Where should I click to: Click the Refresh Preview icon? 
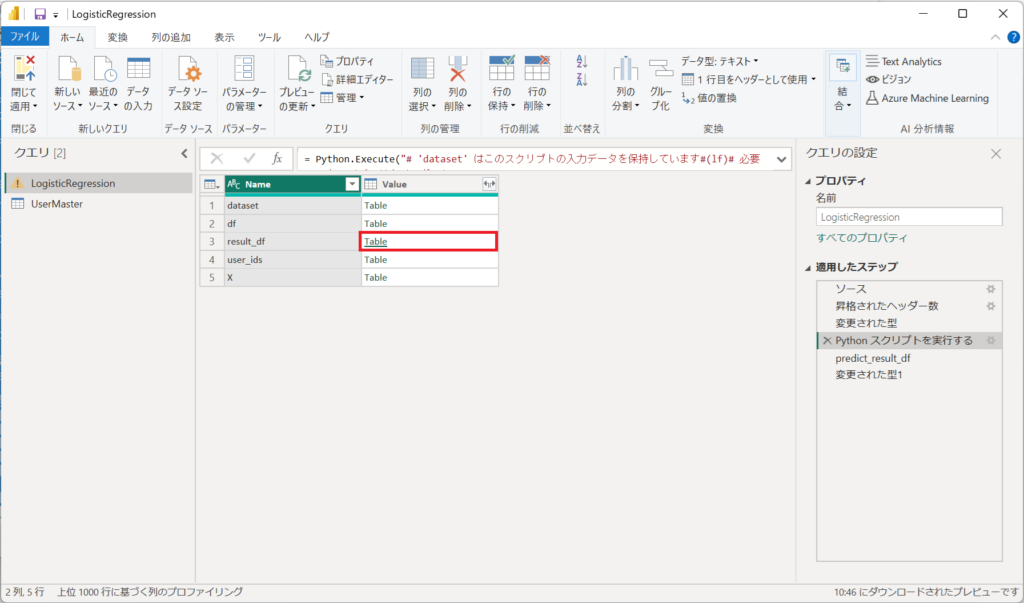(x=298, y=69)
